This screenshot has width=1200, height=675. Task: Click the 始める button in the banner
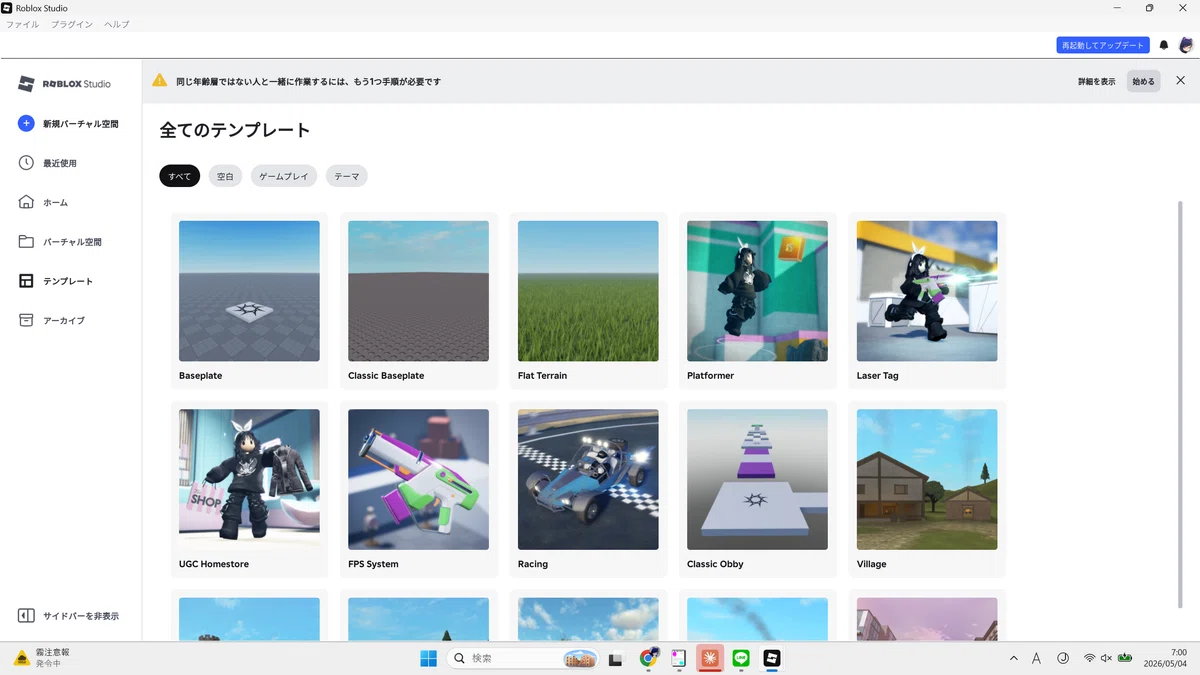pyautogui.click(x=1143, y=81)
